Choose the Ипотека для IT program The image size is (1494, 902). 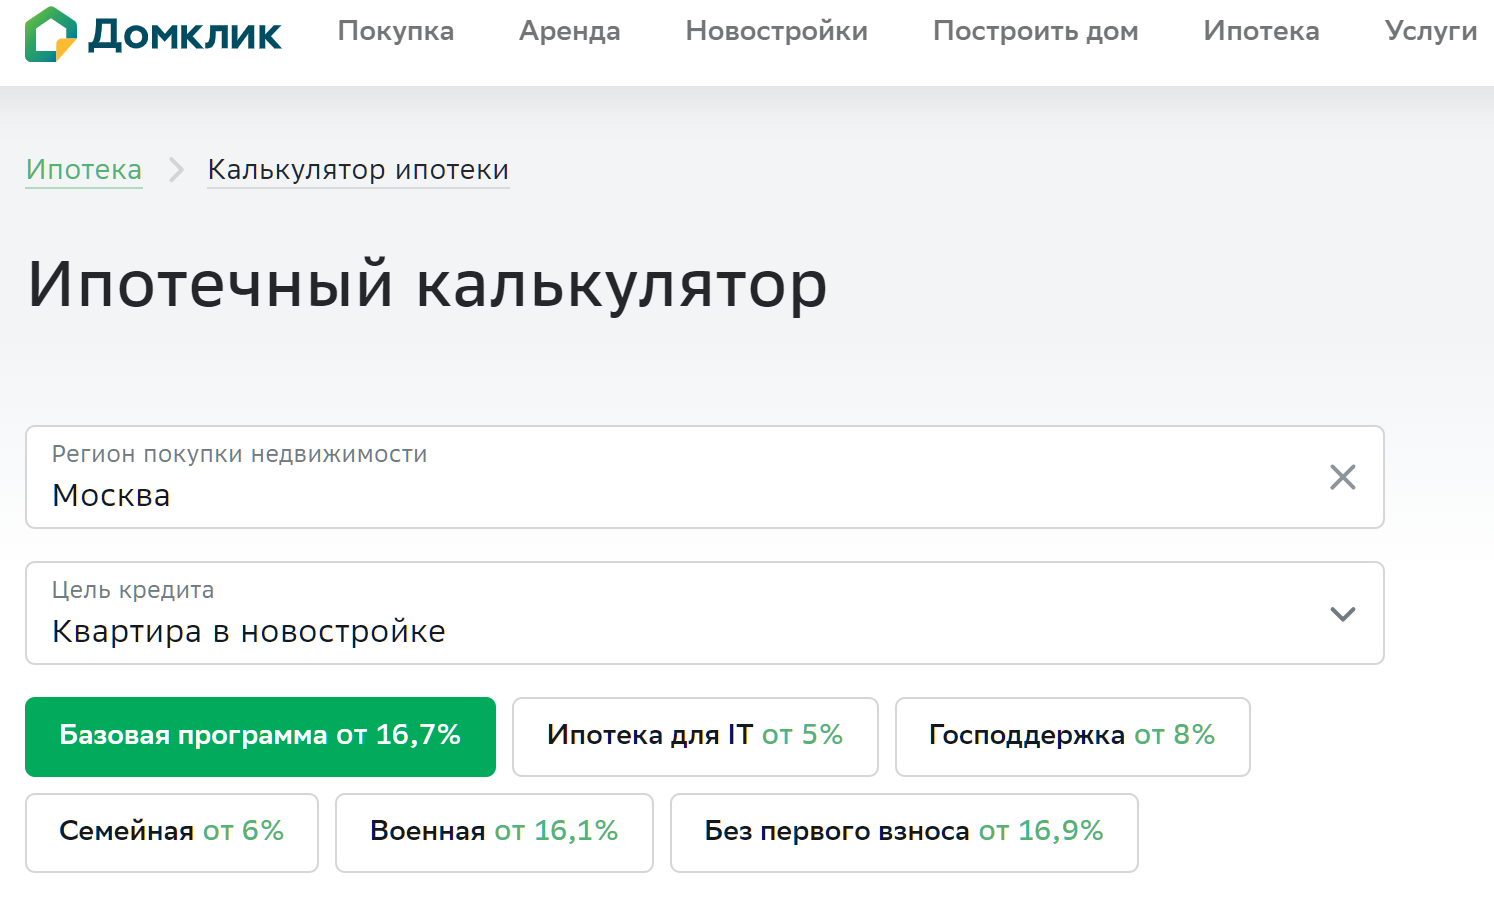[695, 737]
